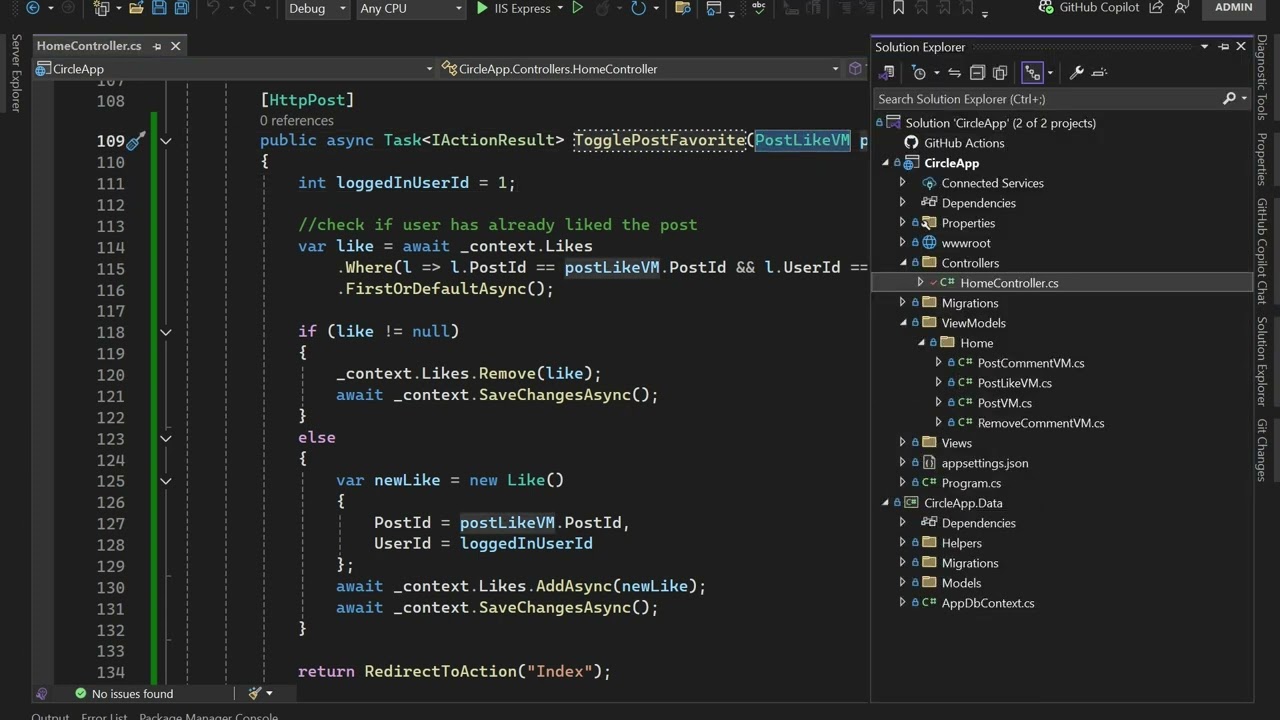Viewport: 1280px width, 720px height.
Task: Start debugging with the green IIS Express play arrow
Action: tap(482, 8)
